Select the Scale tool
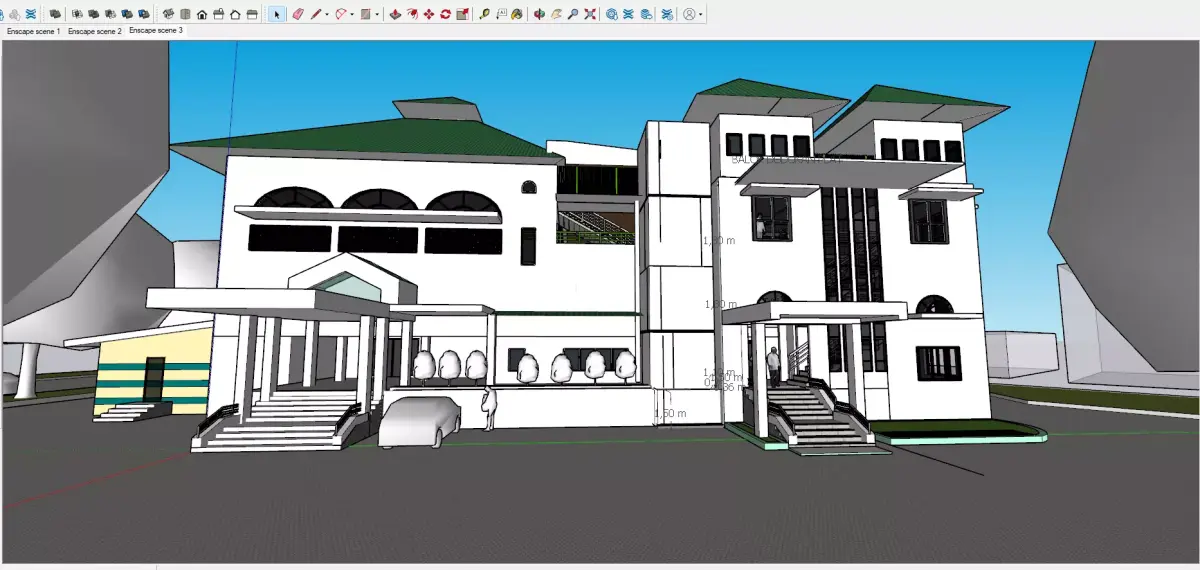This screenshot has width=1200, height=570. pos(462,14)
